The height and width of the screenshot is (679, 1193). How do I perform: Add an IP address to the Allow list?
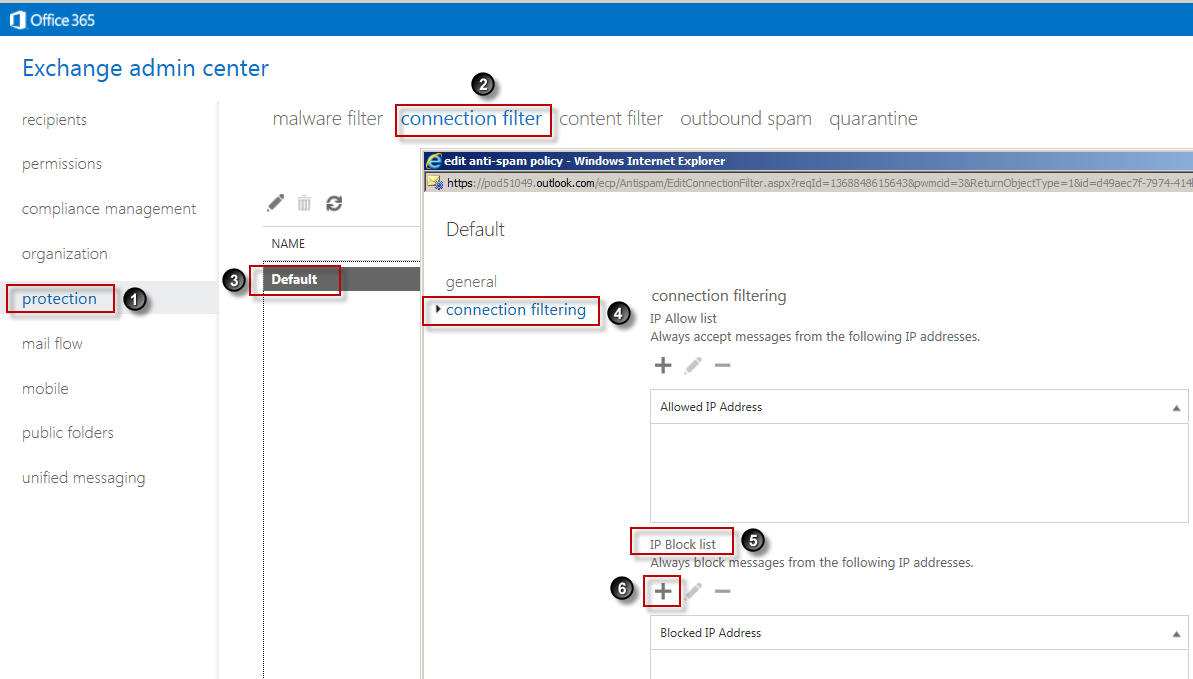click(663, 365)
